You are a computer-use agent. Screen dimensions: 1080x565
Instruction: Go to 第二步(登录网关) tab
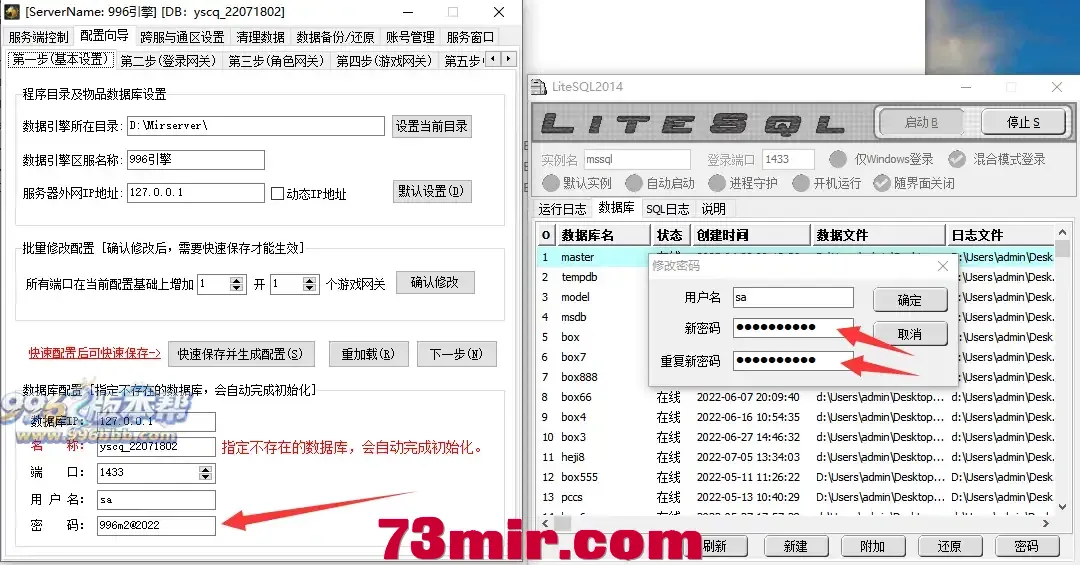(x=169, y=61)
